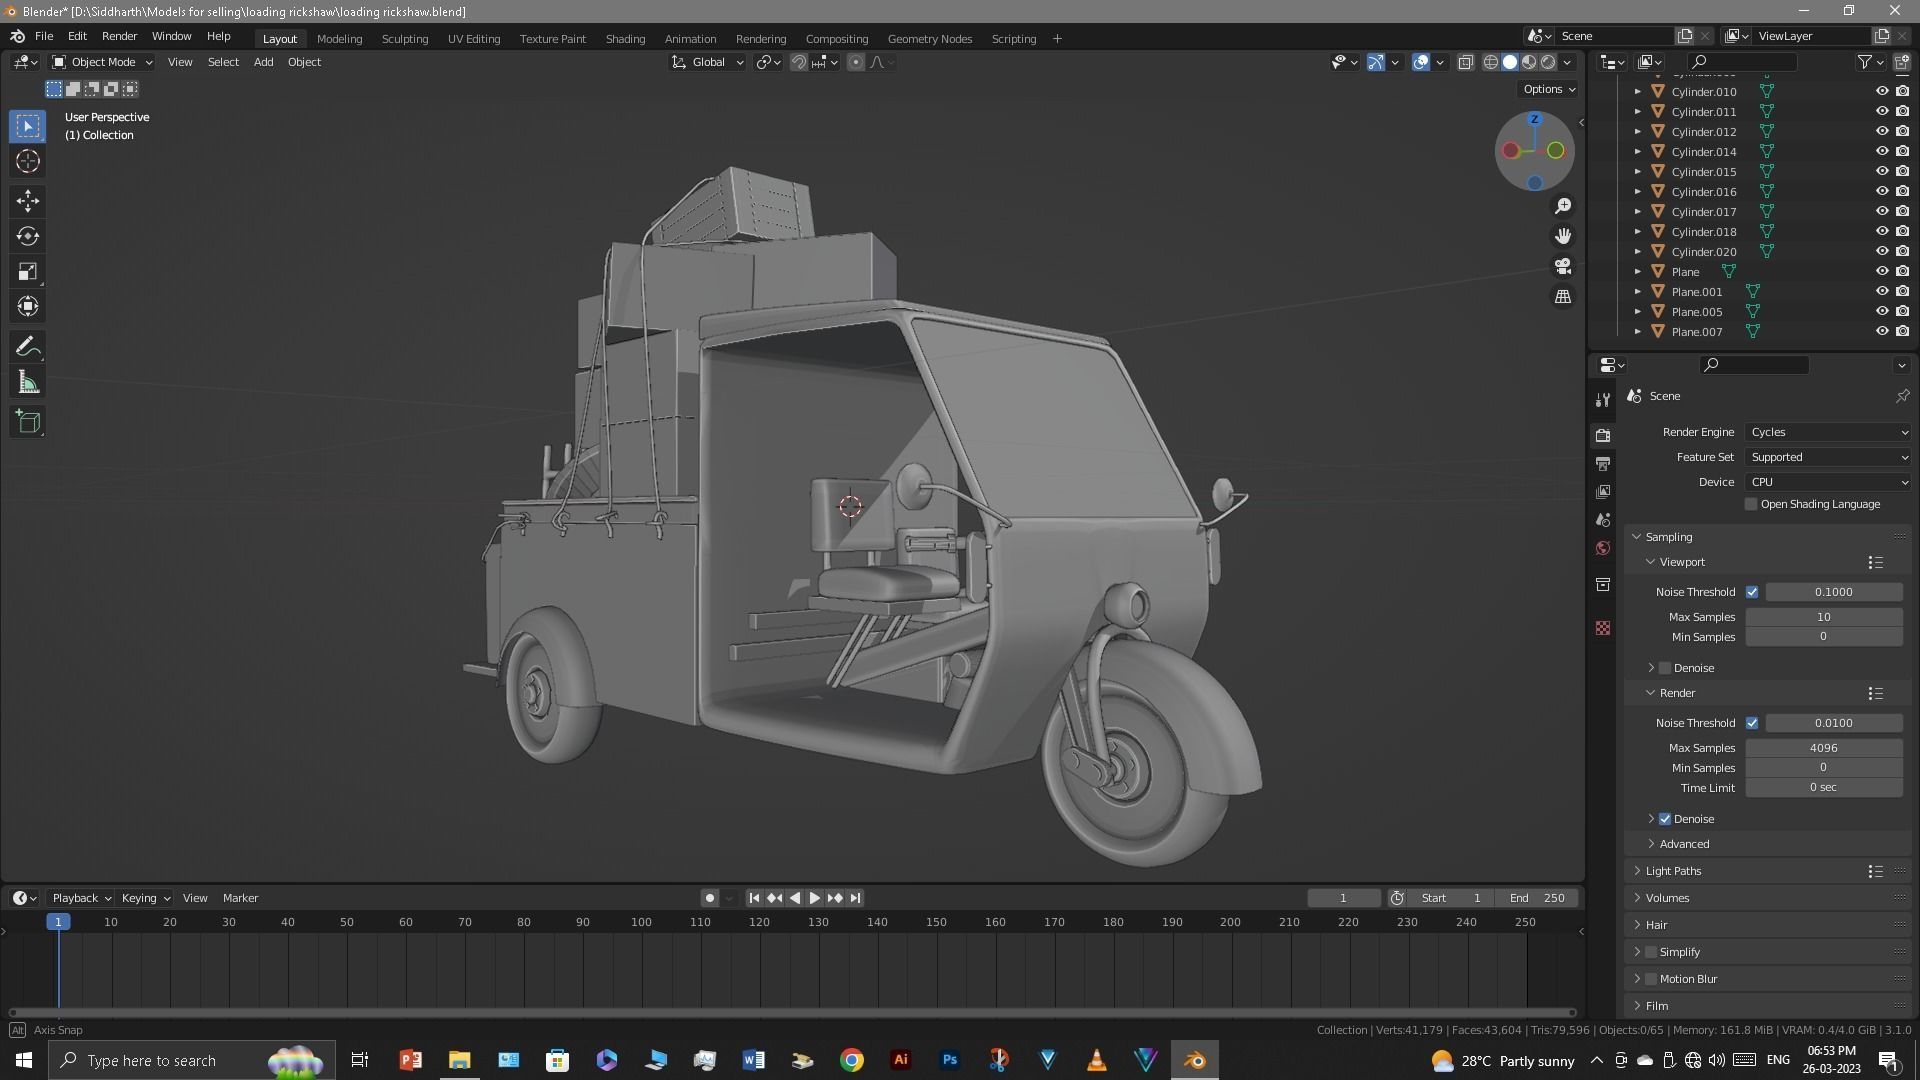
Task: Open the Render Engine dropdown
Action: pos(1829,432)
